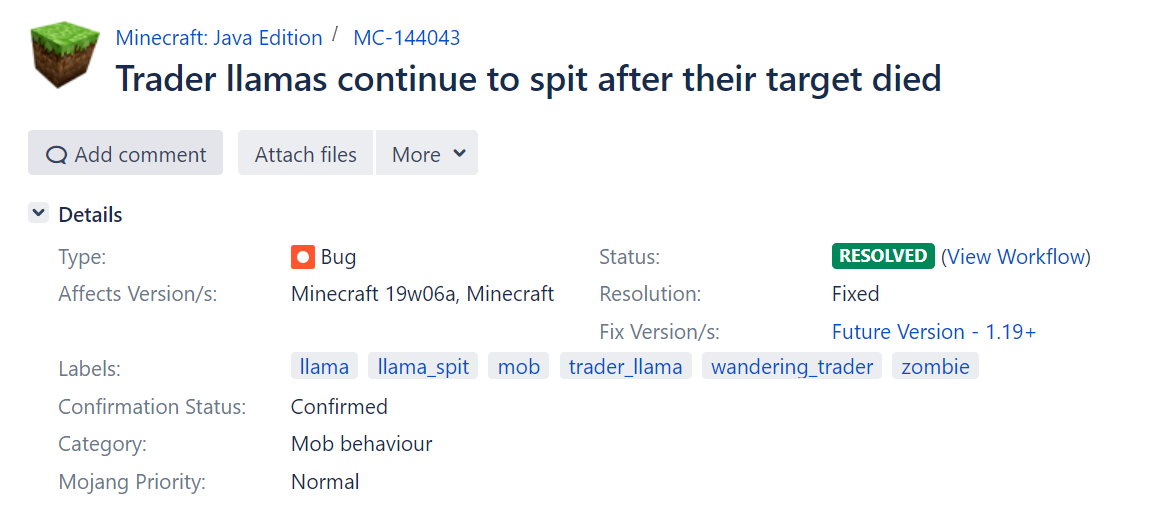The width and height of the screenshot is (1153, 509).
Task: Click the green RESOLVED status badge
Action: tap(883, 256)
